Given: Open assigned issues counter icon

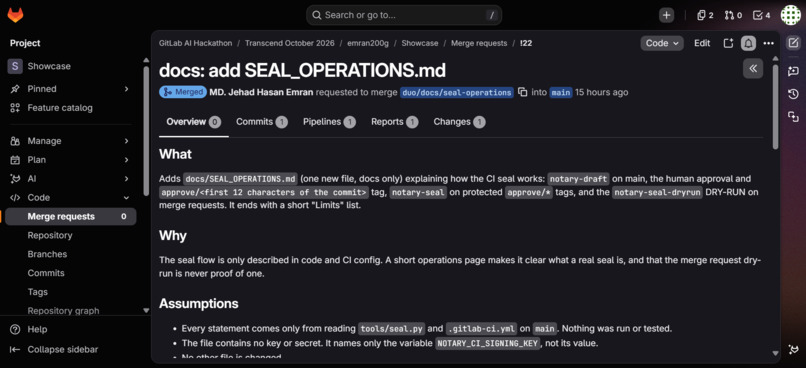Looking at the screenshot, I should 705,15.
